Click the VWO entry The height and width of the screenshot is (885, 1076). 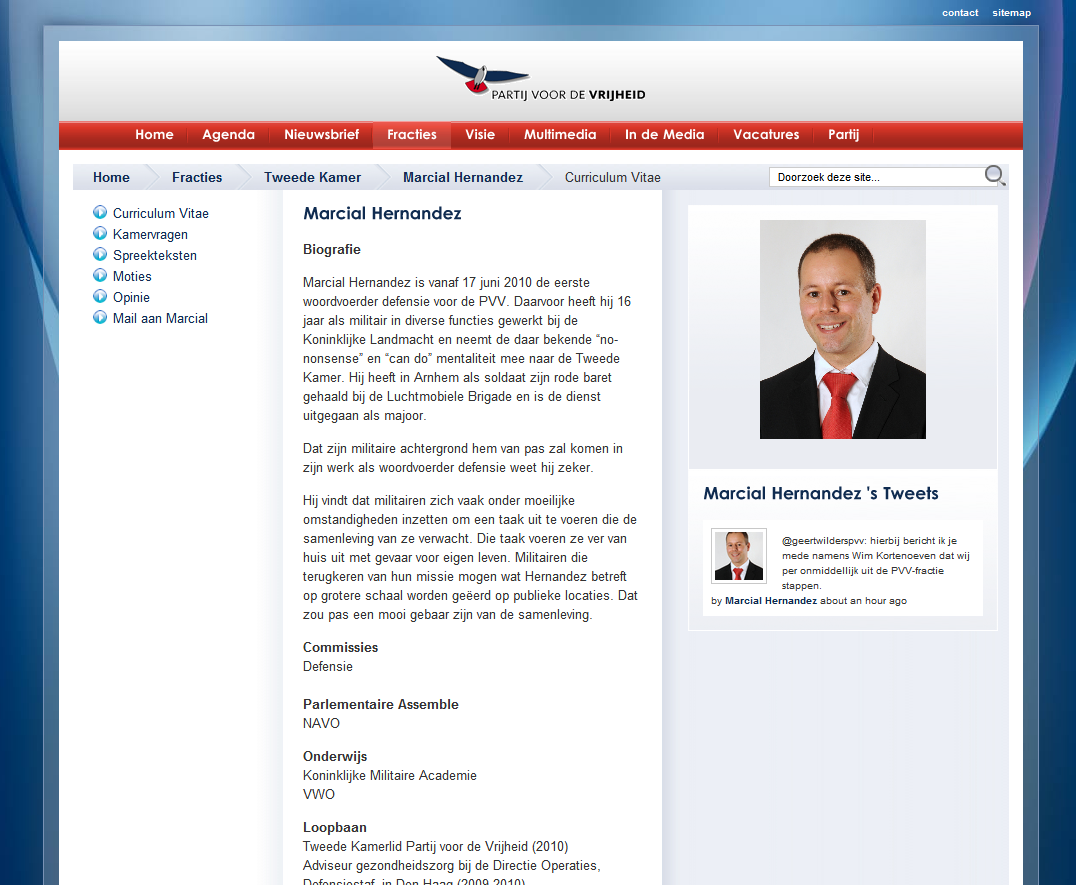[319, 794]
